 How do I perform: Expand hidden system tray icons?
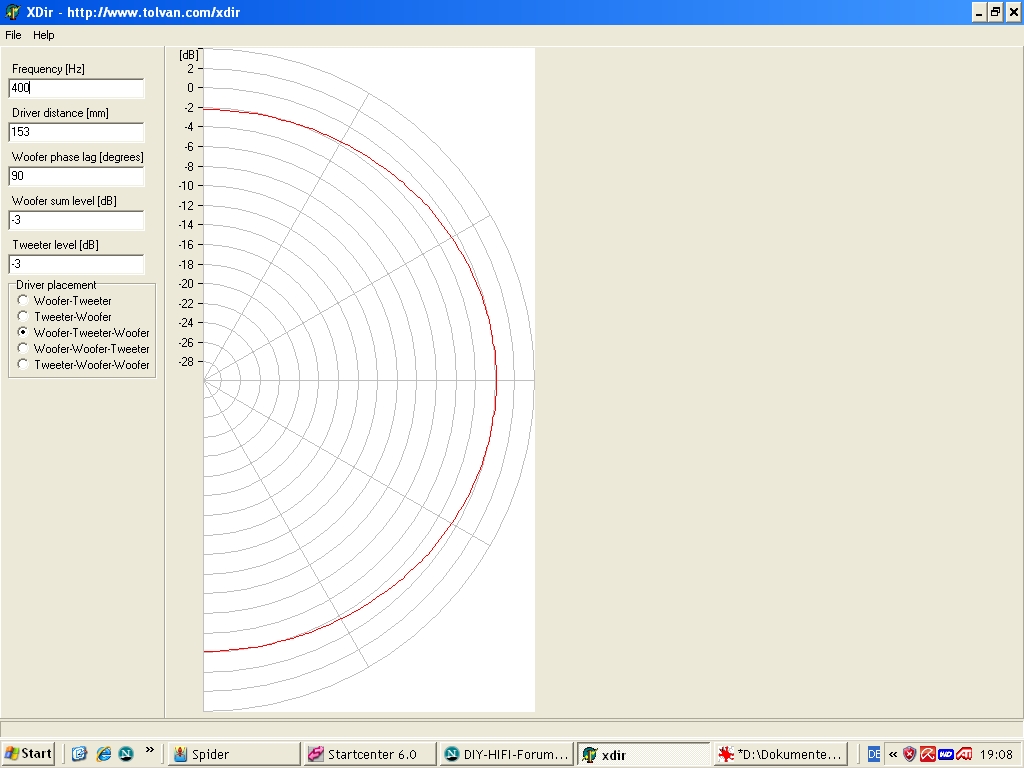tap(892, 754)
